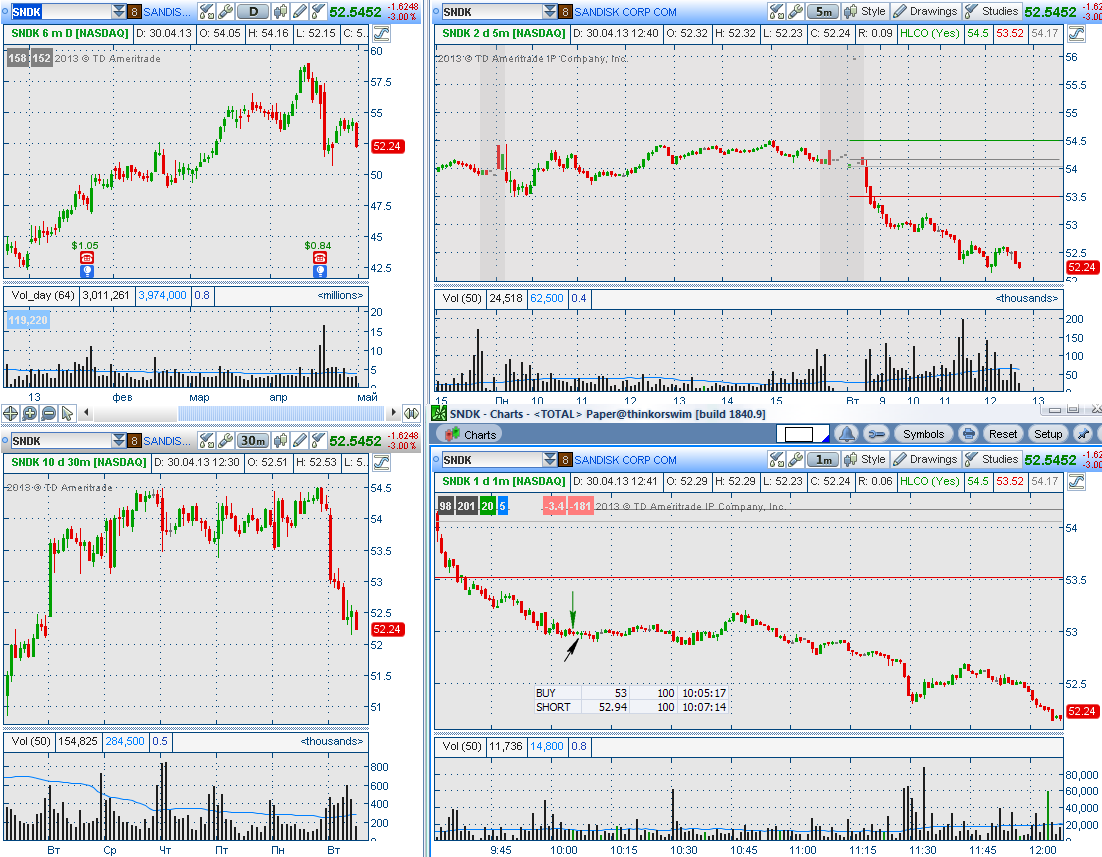Open the Studies flask icon in the daily chart

point(318,11)
